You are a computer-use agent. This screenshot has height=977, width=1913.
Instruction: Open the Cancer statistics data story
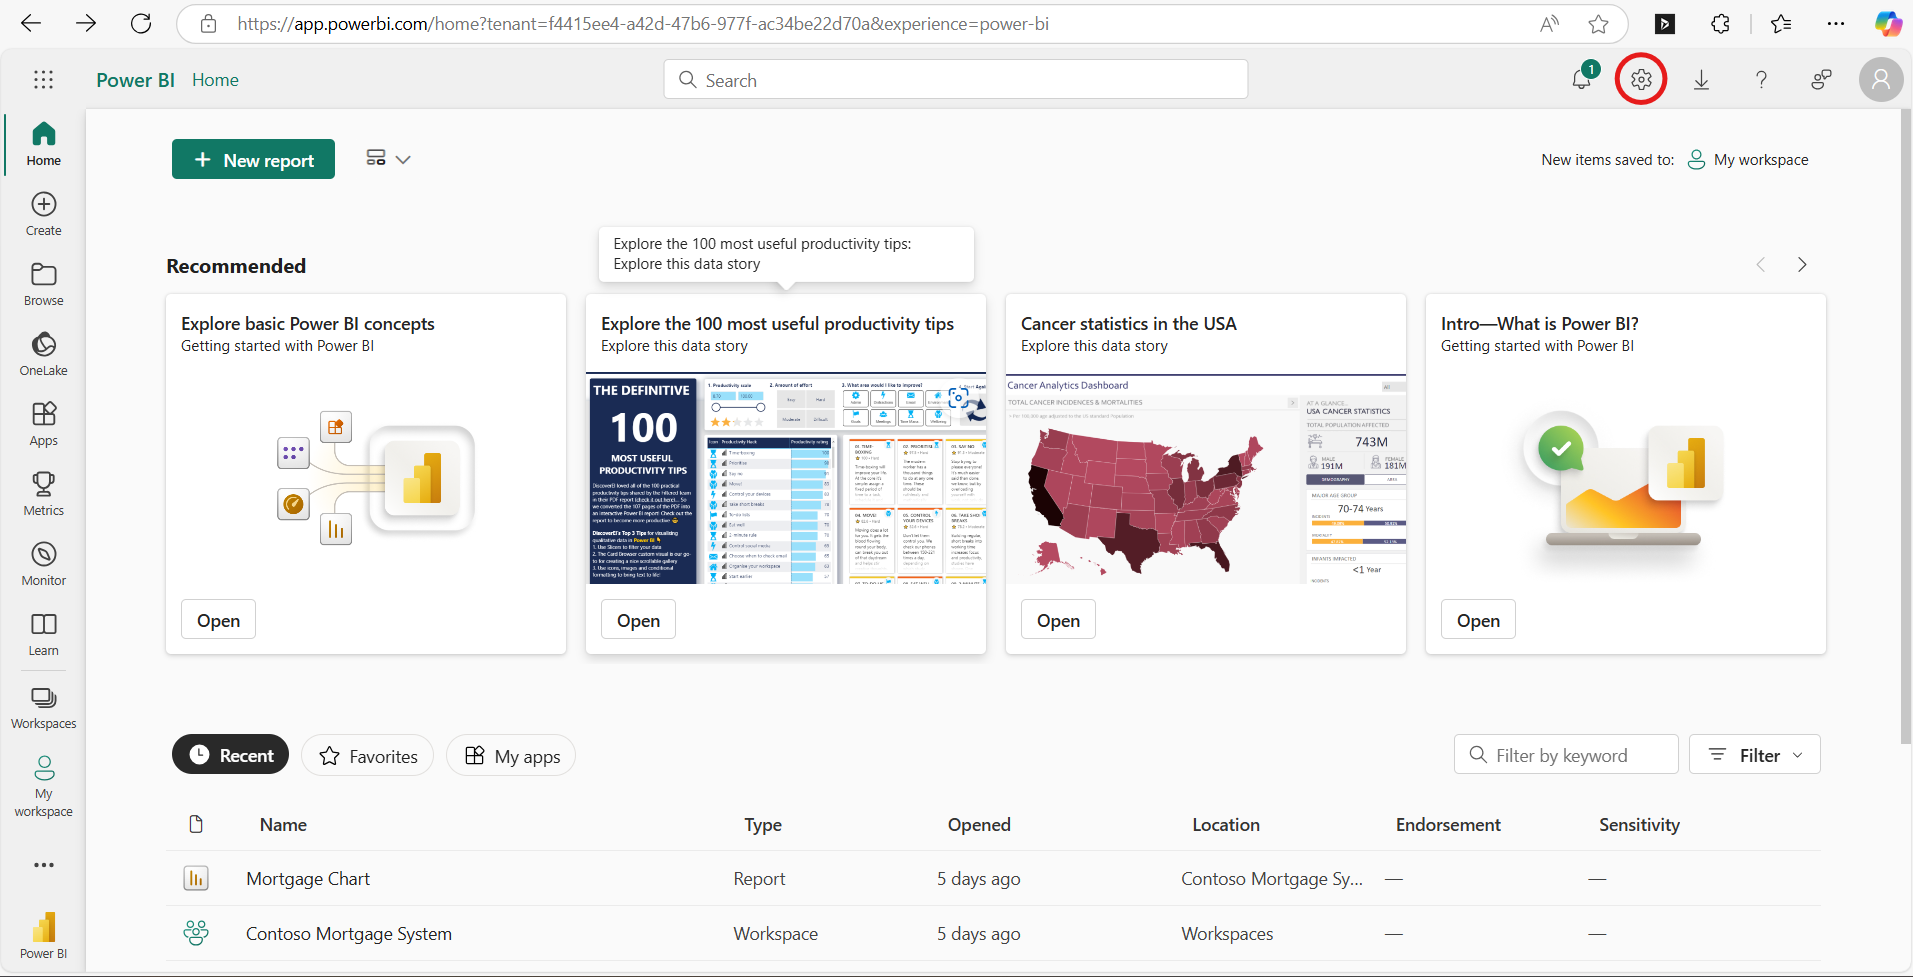point(1058,620)
